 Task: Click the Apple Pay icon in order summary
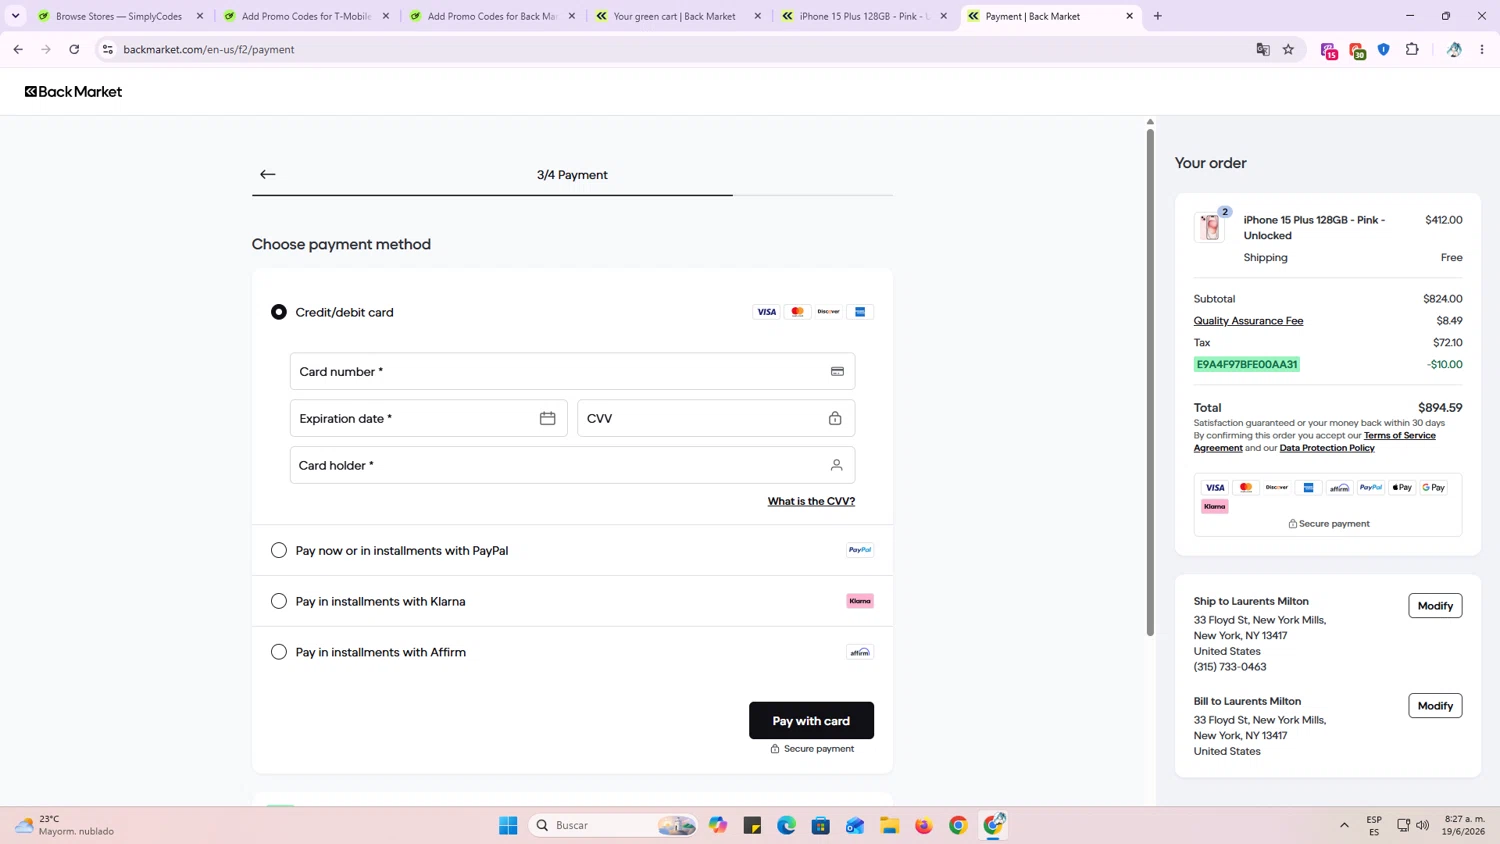click(1402, 488)
